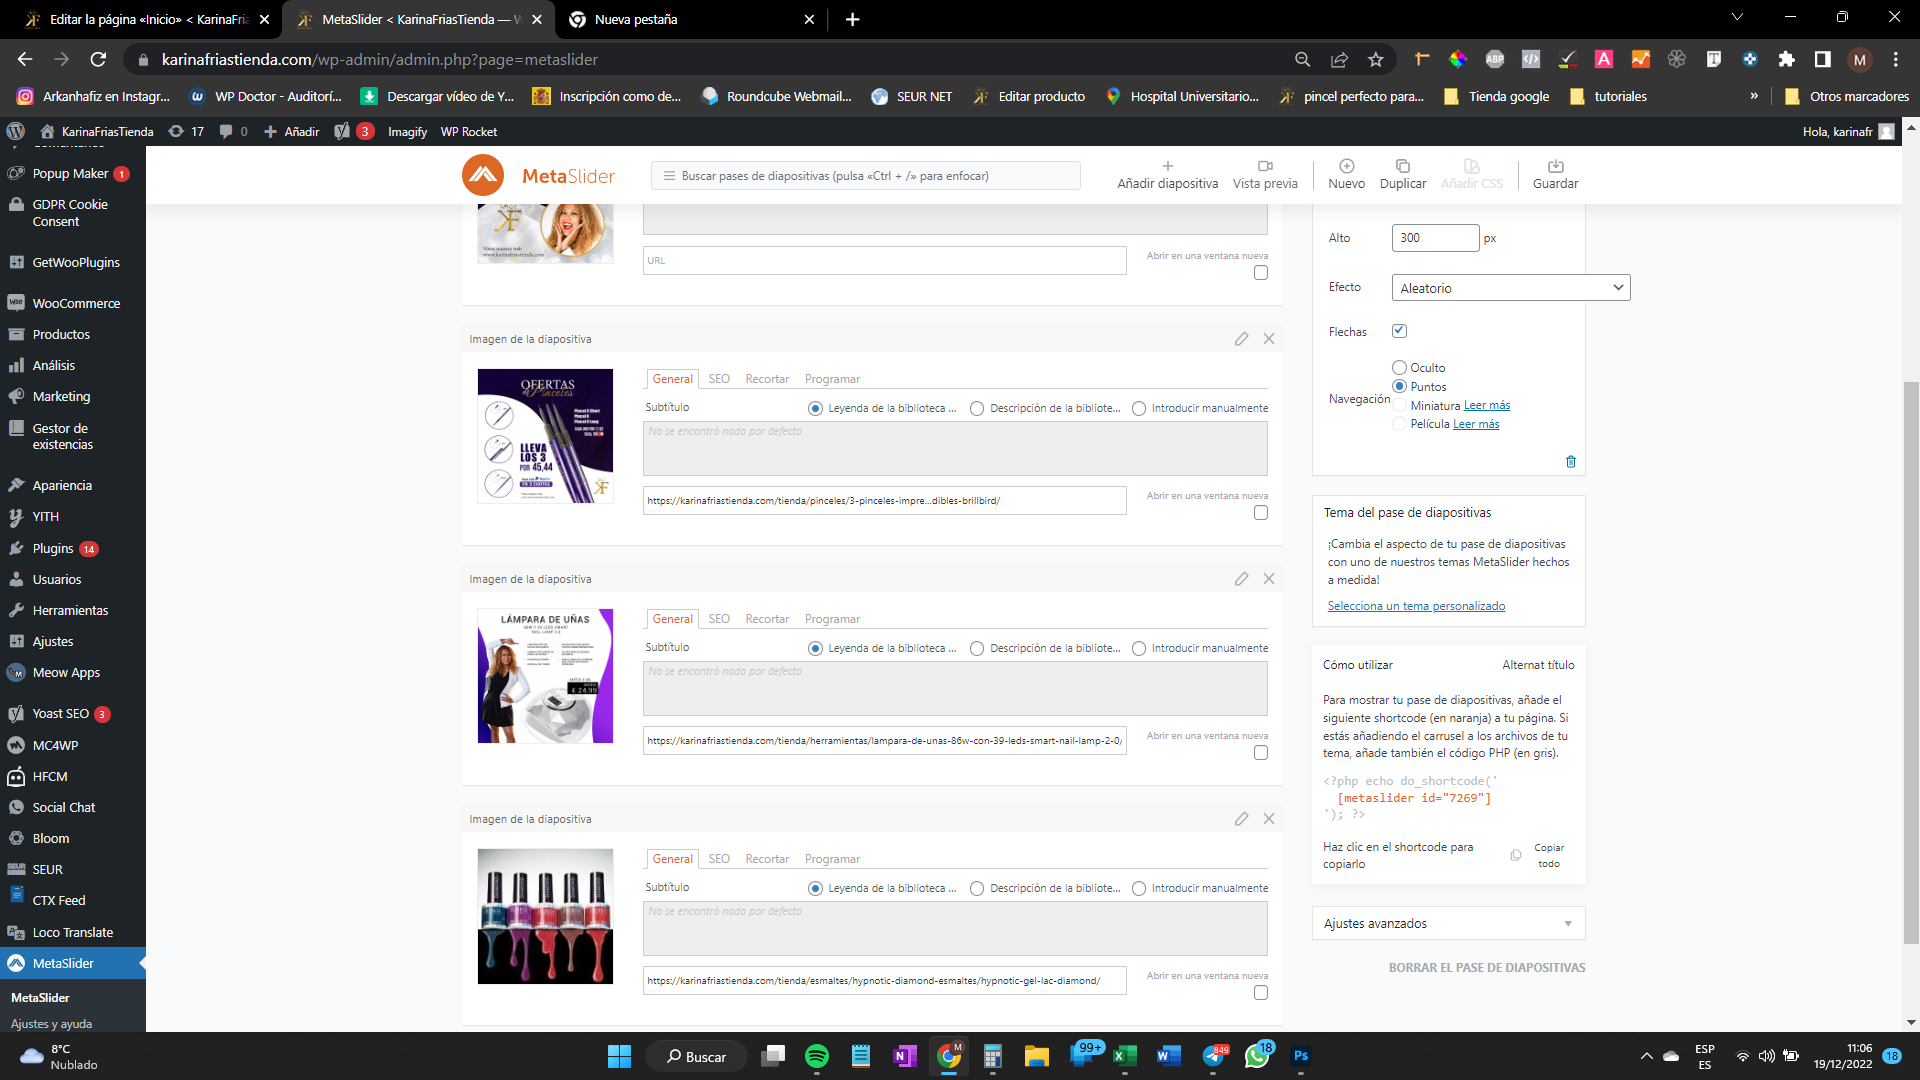Expand the Ajustes avanzados section

click(x=1448, y=923)
